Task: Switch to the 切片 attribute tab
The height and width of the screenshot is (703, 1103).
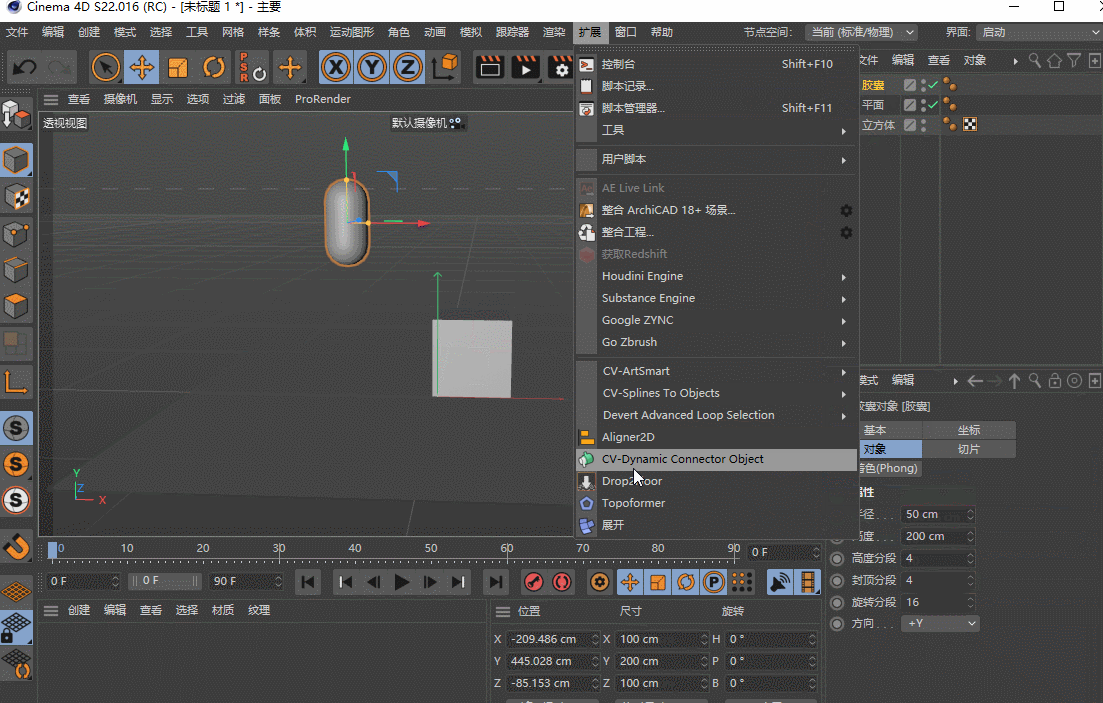Action: click(x=969, y=449)
